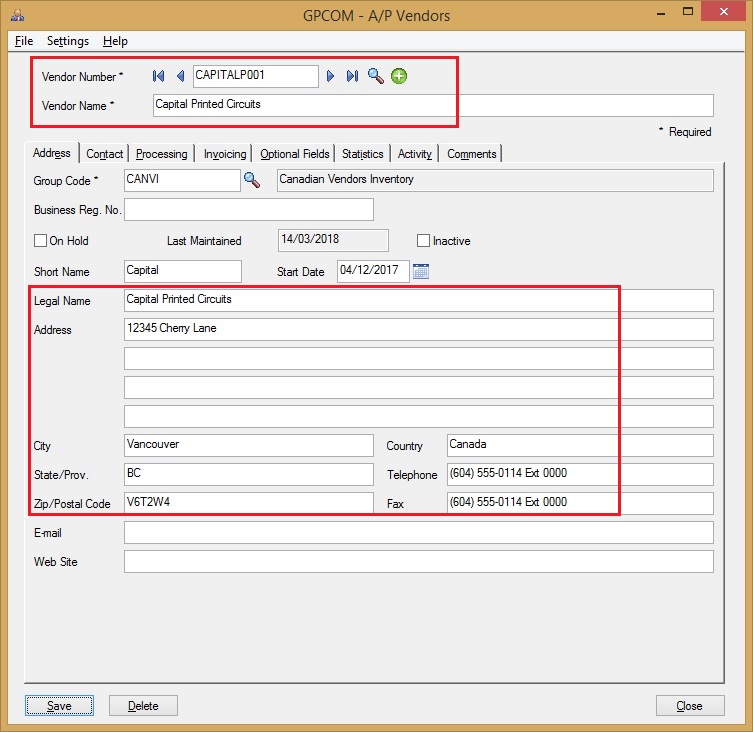The height and width of the screenshot is (732, 753).
Task: Select the Business Reg. No. field
Action: tap(248, 209)
